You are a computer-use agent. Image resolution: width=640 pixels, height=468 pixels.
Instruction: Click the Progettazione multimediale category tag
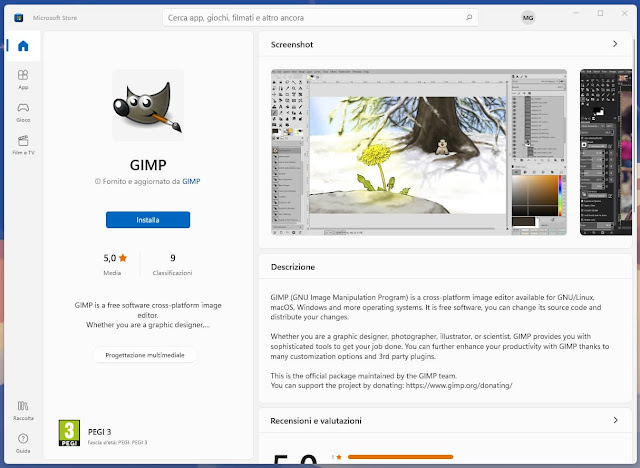coord(145,355)
